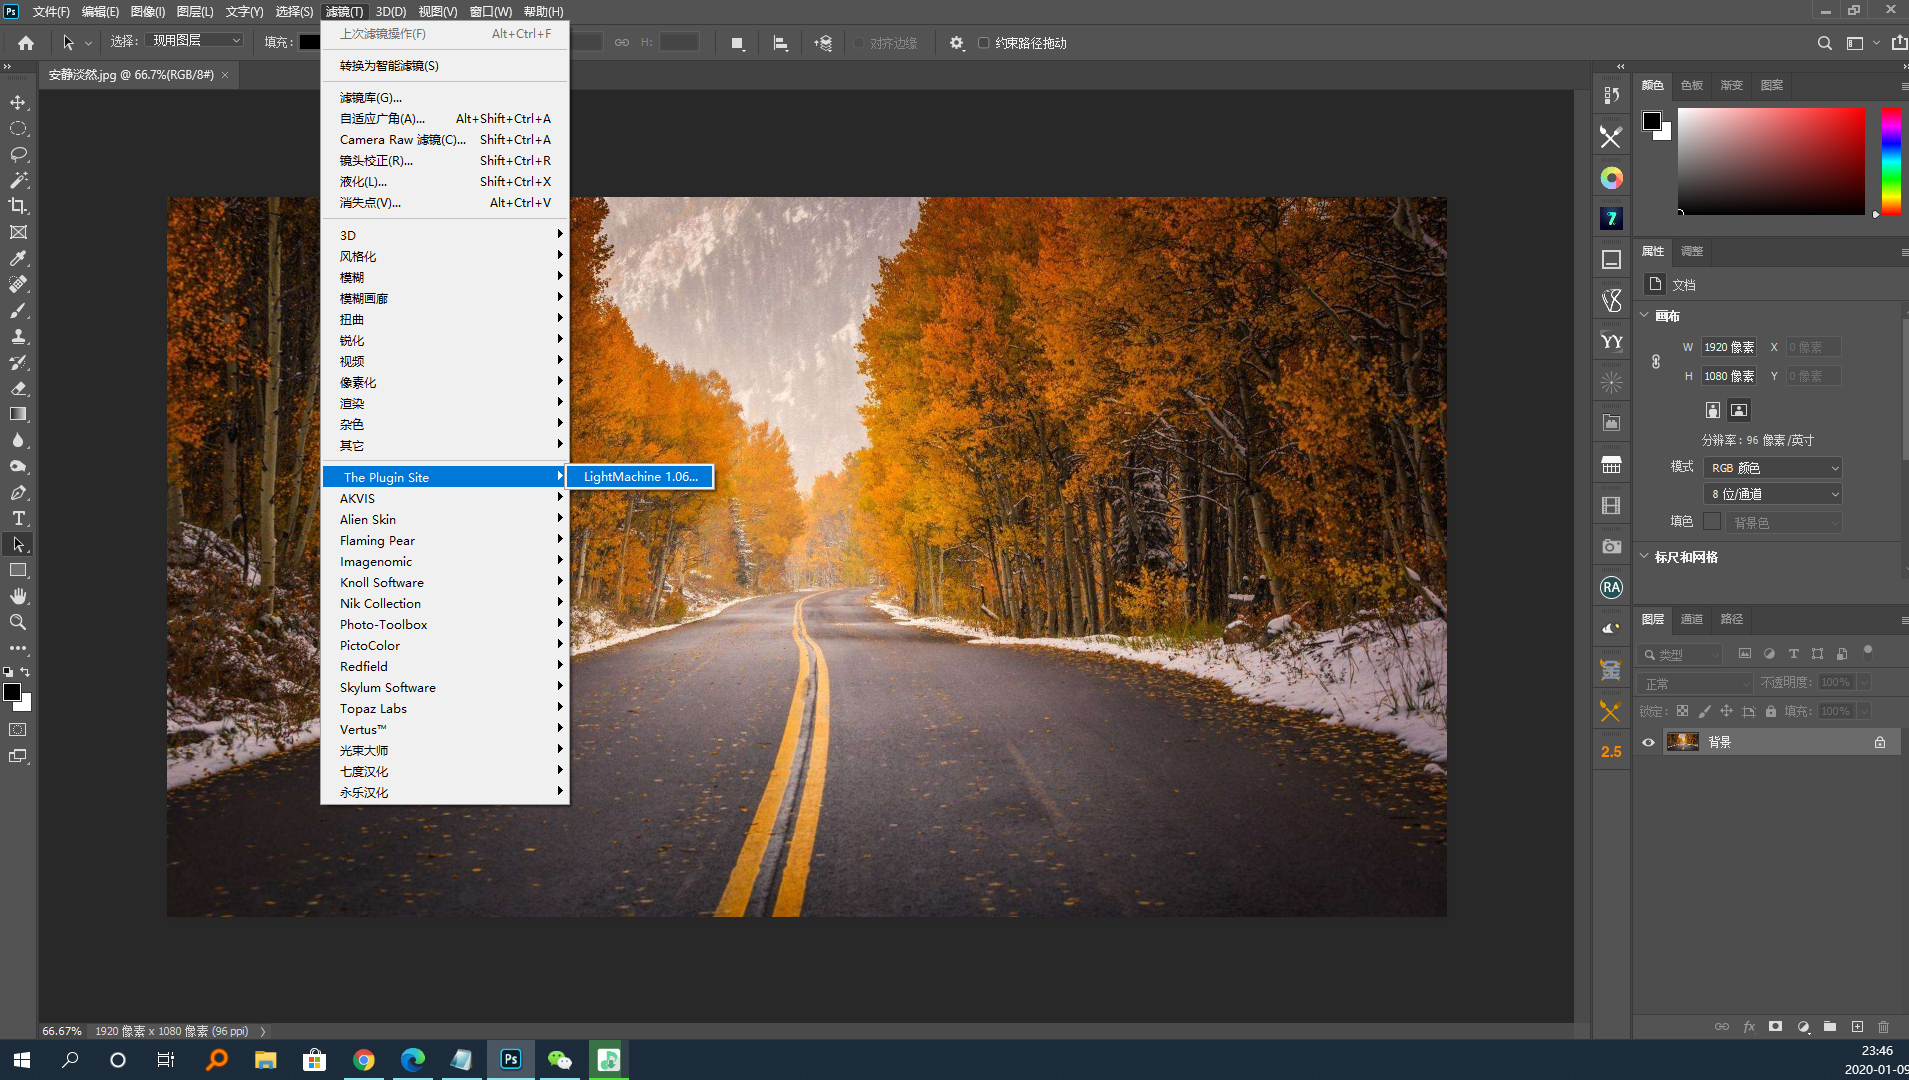Collapse the 画布 section
The height and width of the screenshot is (1080, 1909).
pos(1645,315)
